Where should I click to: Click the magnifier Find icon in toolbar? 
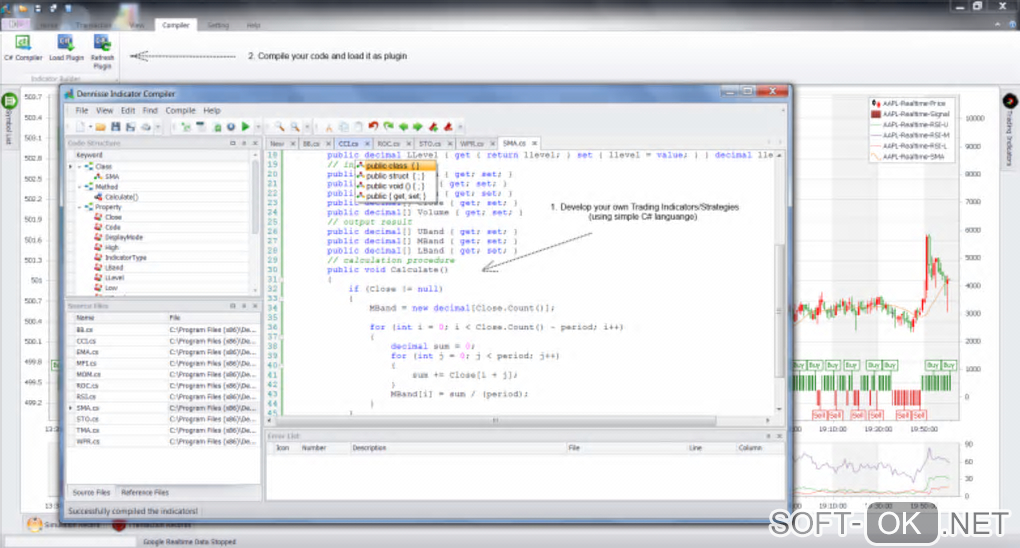[280, 127]
